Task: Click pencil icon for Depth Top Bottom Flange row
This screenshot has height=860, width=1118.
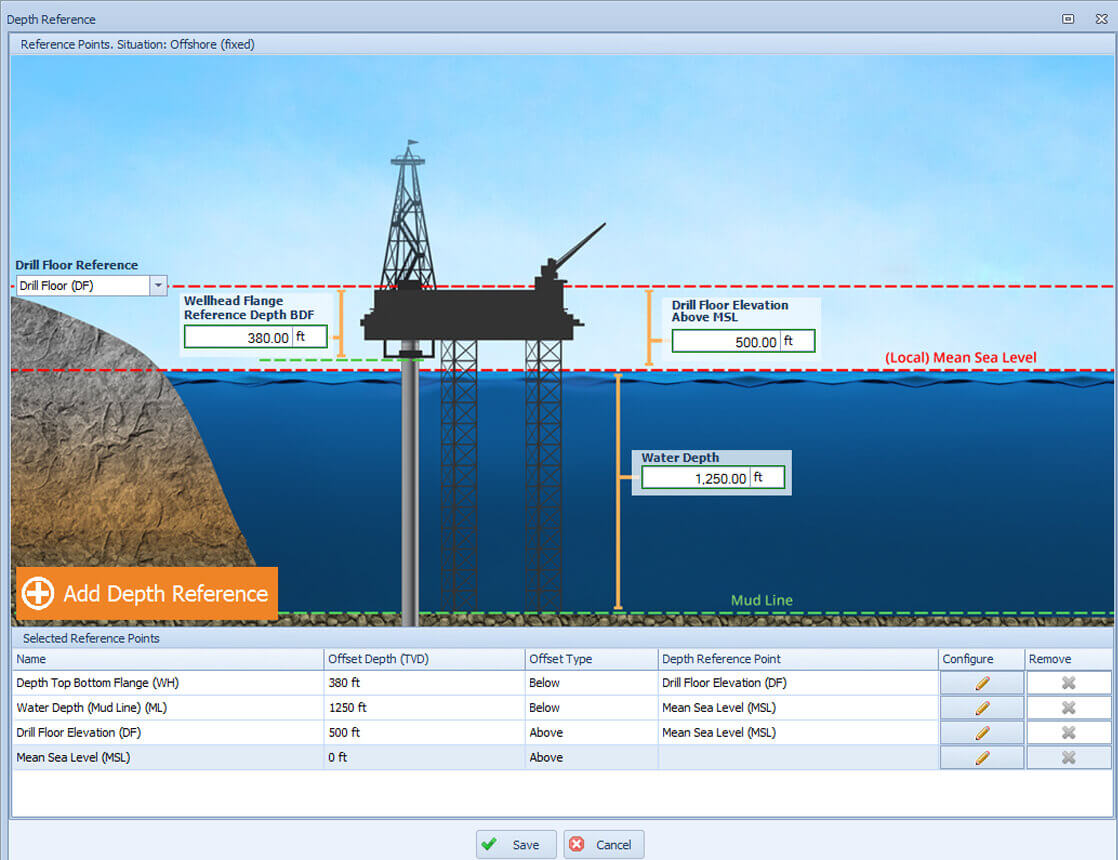Action: pyautogui.click(x=981, y=683)
